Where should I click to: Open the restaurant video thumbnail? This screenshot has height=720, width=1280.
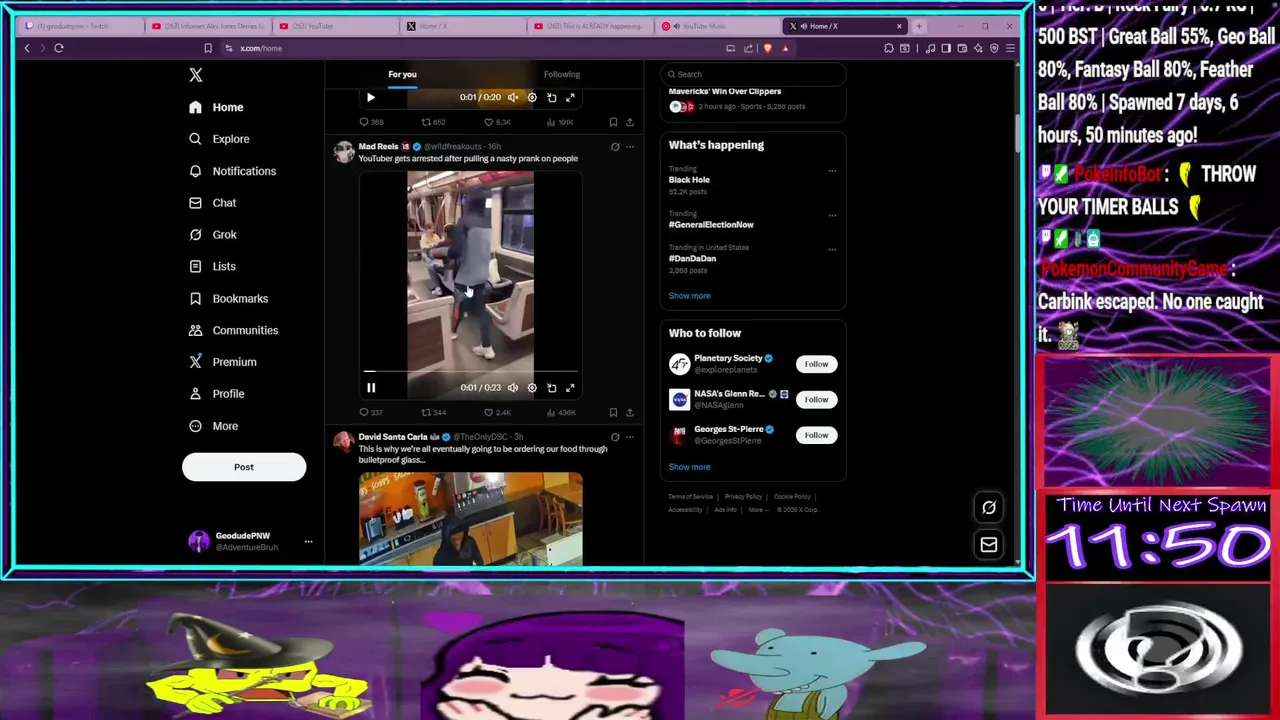point(471,519)
